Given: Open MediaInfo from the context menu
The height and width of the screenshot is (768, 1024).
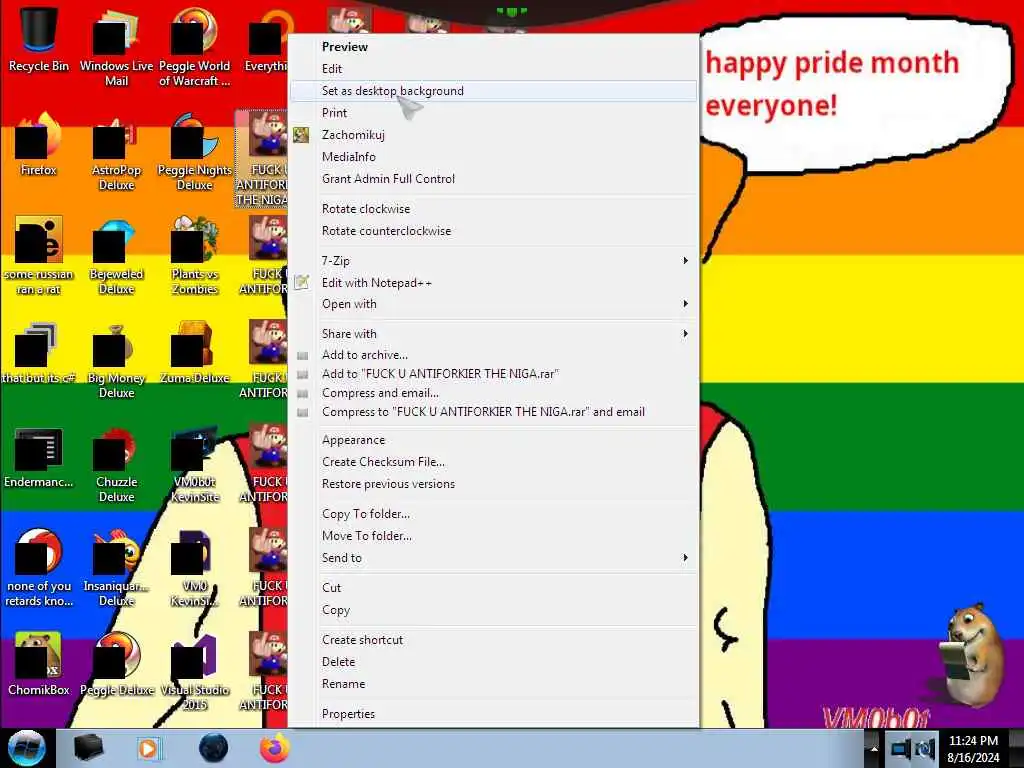Looking at the screenshot, I should point(493,157).
